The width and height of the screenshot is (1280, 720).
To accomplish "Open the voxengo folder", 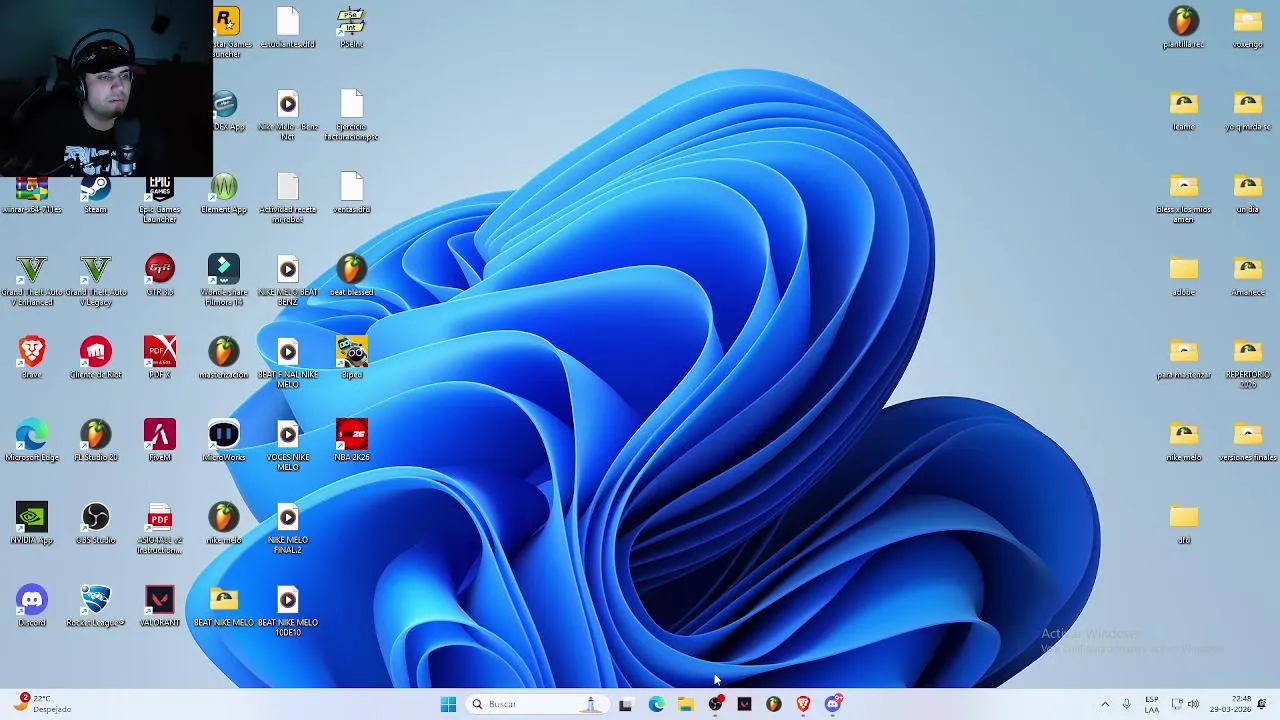I will 1248,26.
